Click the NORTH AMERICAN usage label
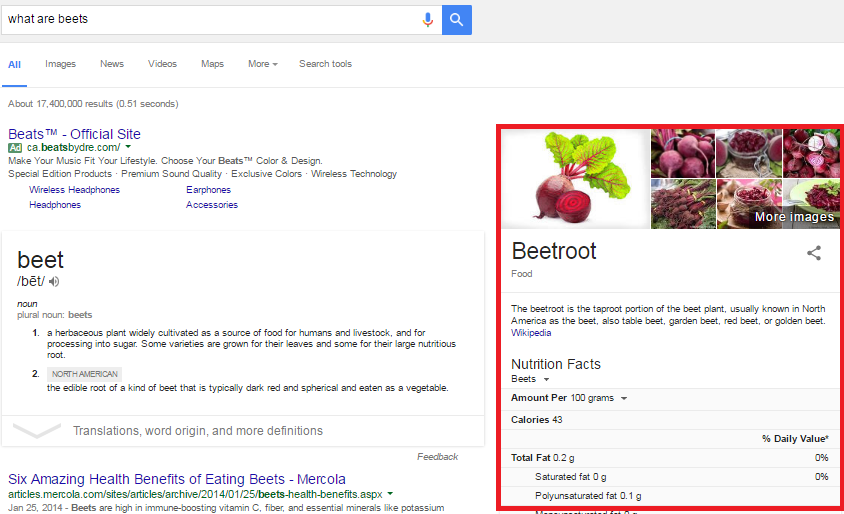The image size is (844, 514). 85,374
